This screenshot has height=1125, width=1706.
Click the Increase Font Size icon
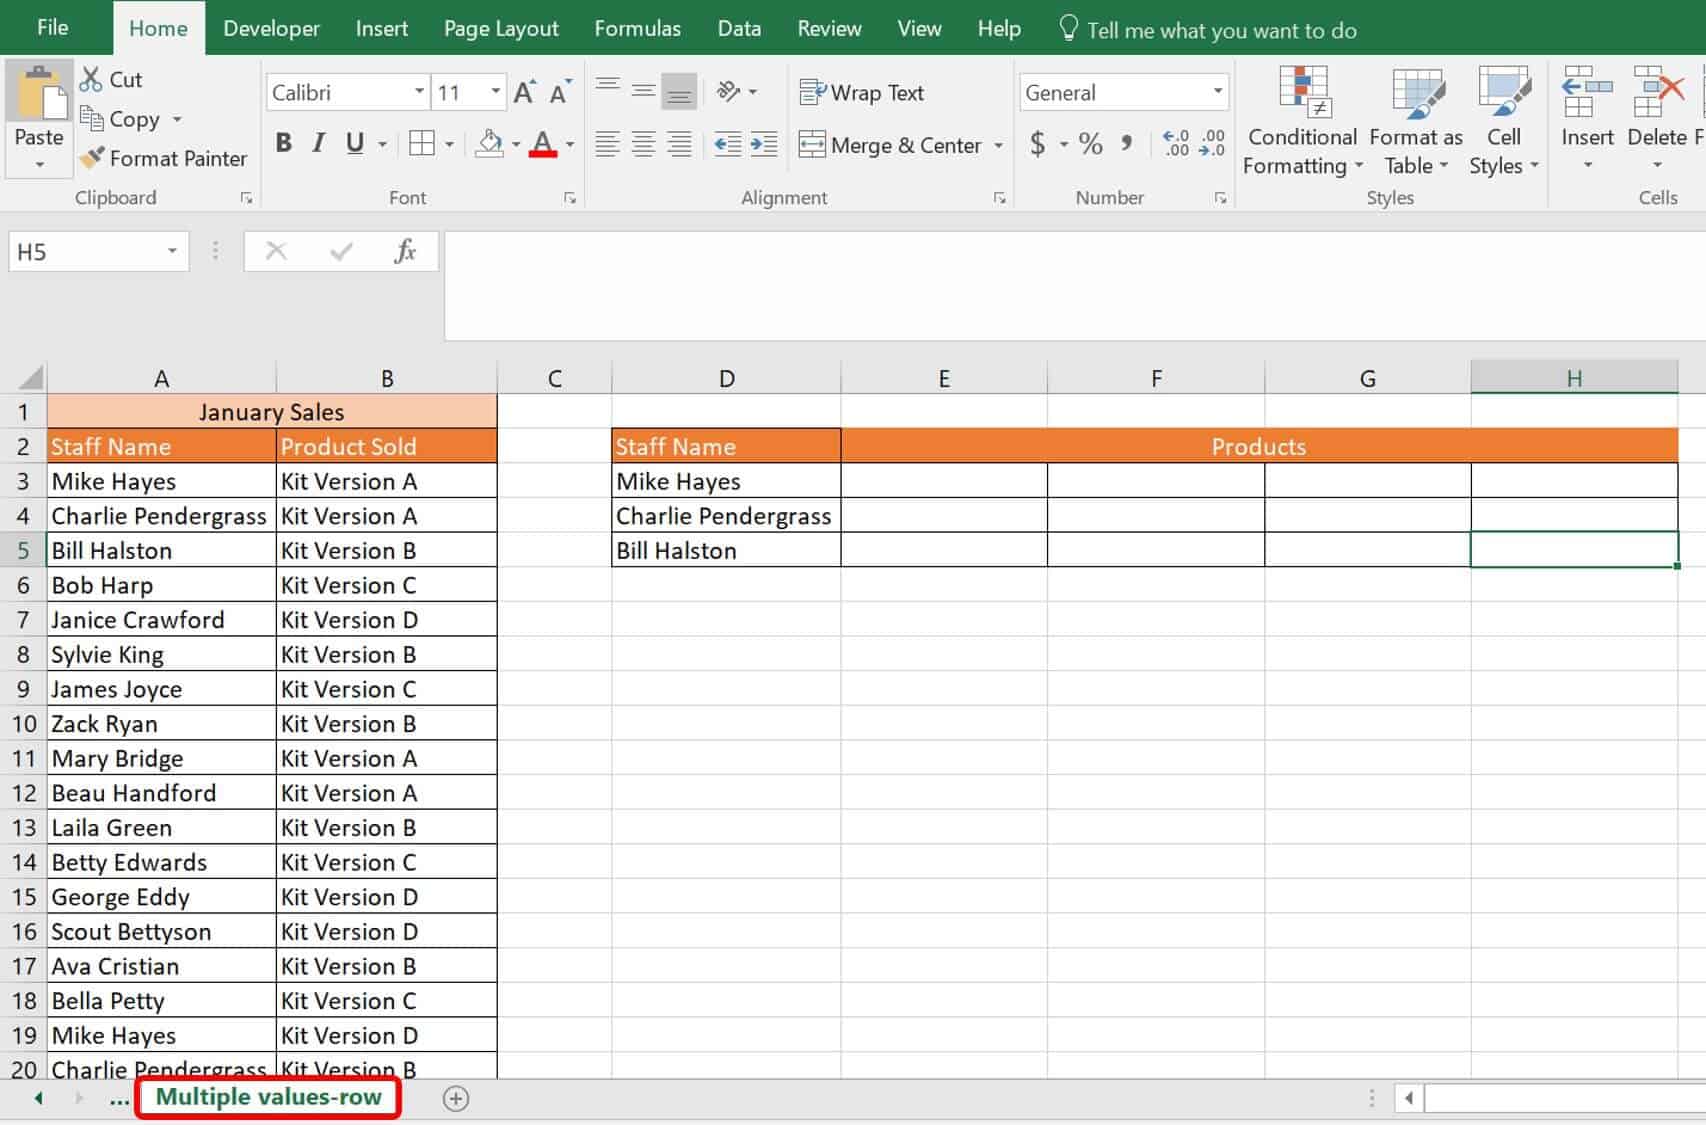[525, 93]
